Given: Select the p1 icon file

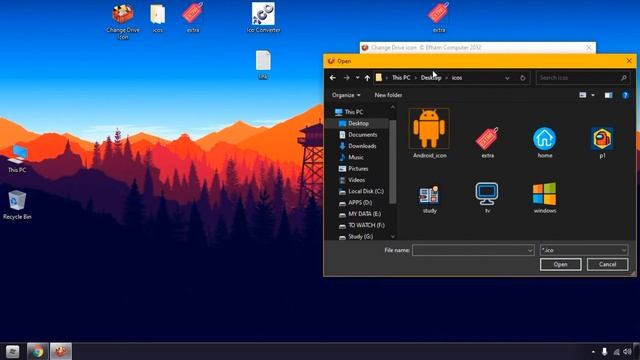Looking at the screenshot, I should click(x=602, y=143).
